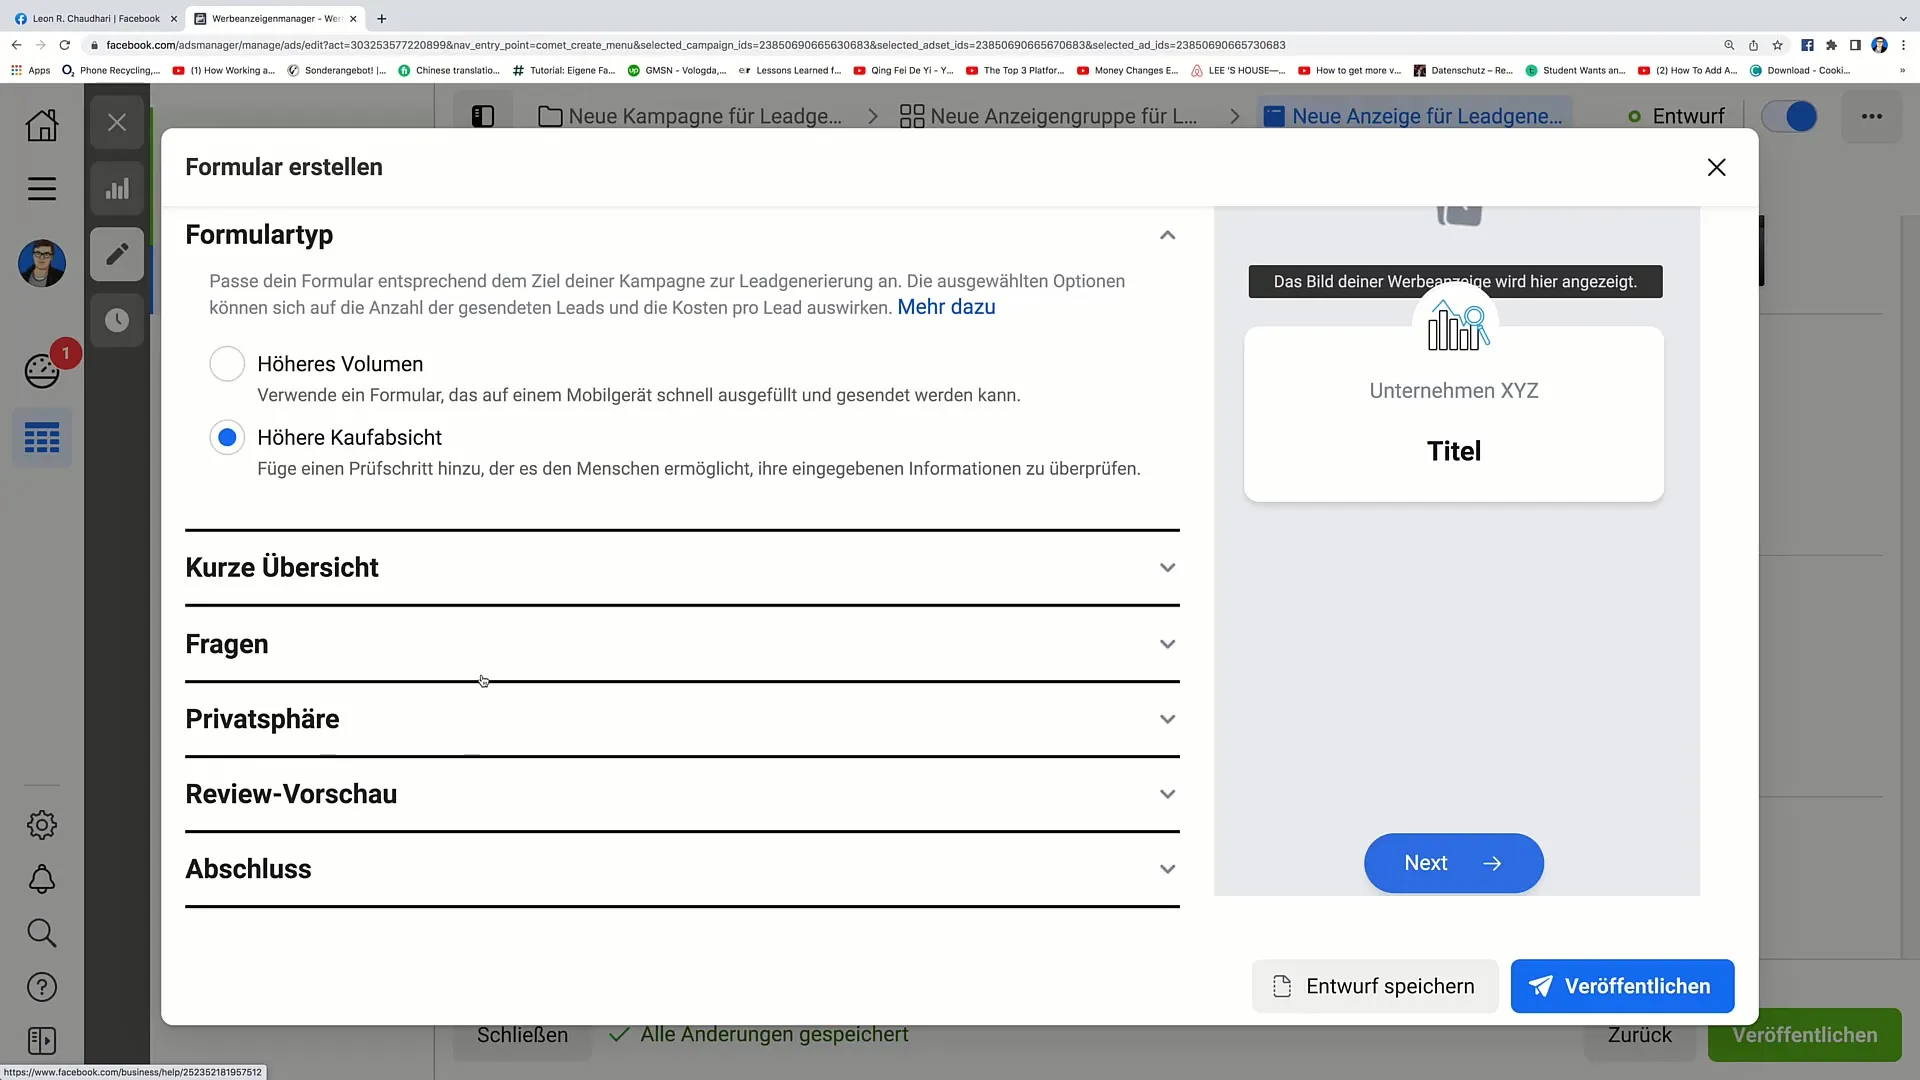Click the bar chart analytics icon
The width and height of the screenshot is (1920, 1080).
point(117,189)
